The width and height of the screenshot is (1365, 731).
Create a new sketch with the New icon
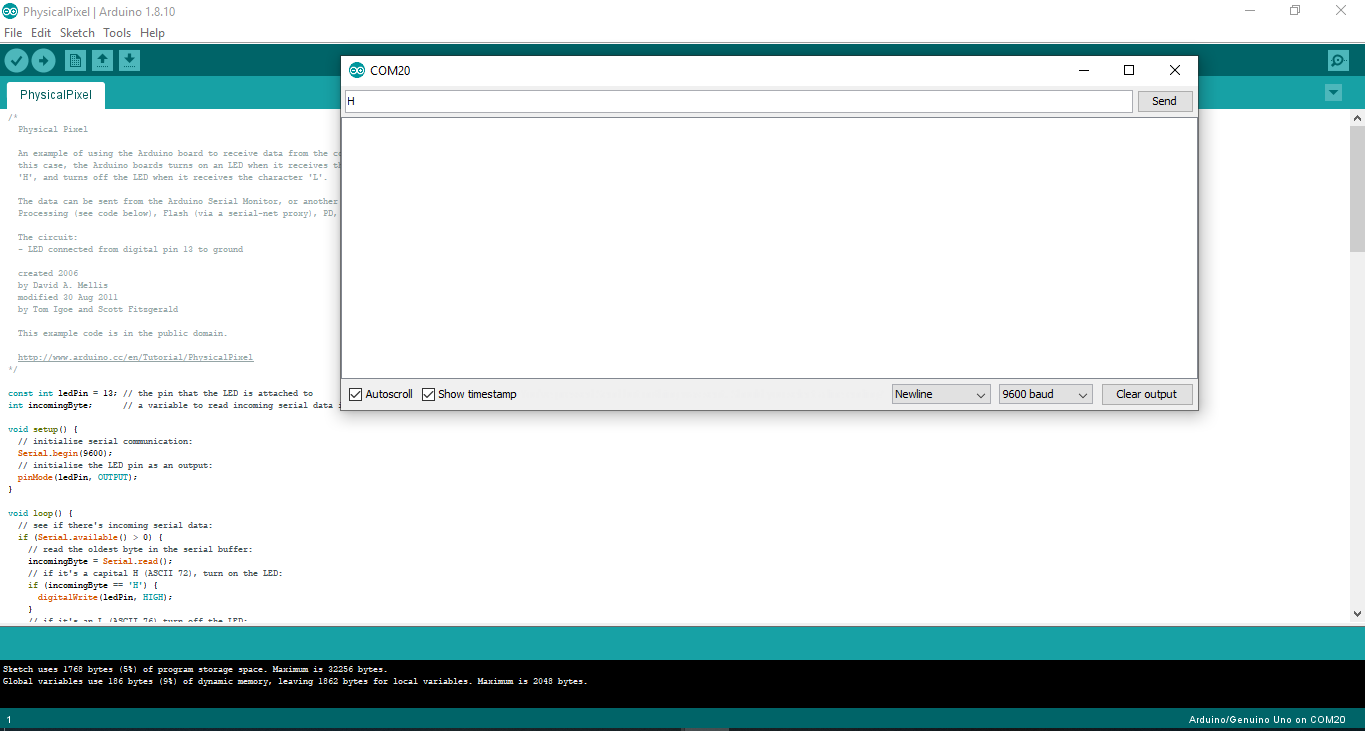pos(75,61)
